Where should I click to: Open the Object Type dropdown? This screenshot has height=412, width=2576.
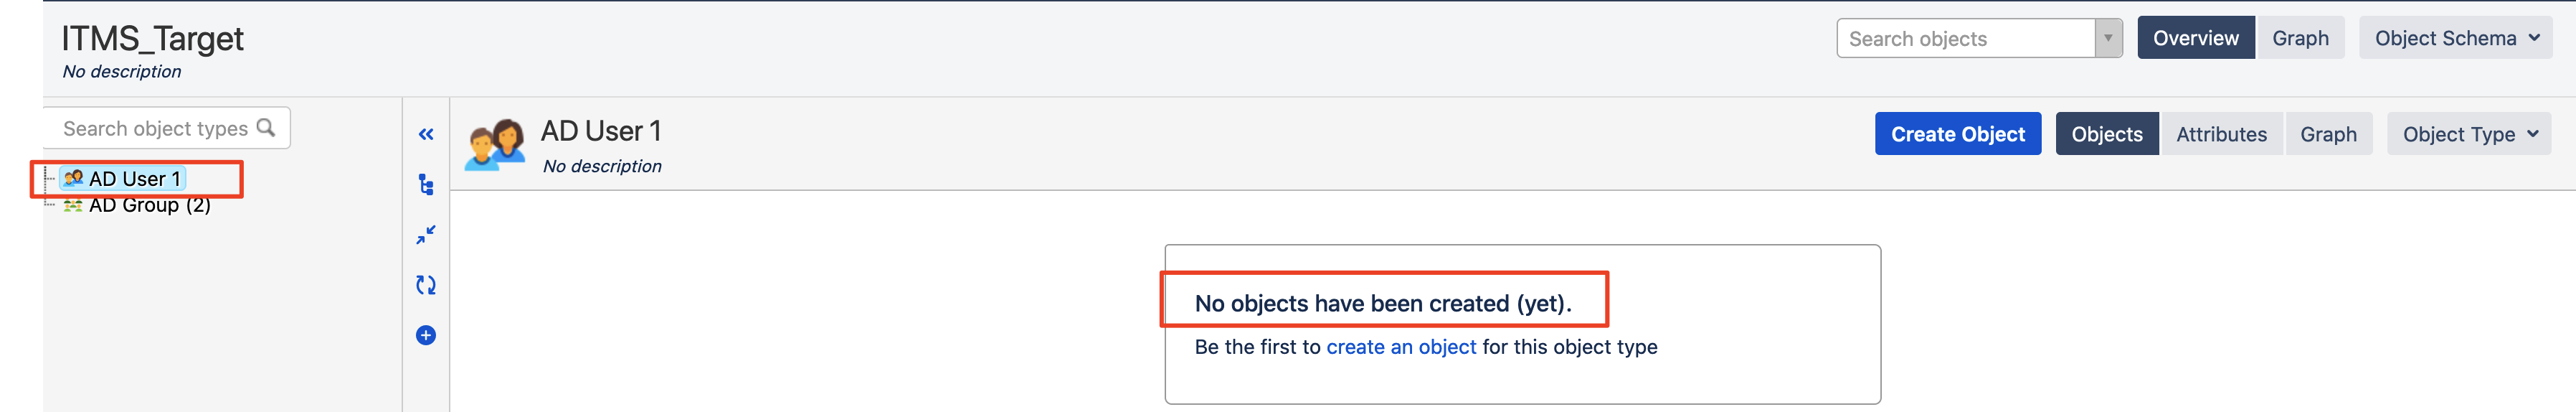click(2469, 134)
